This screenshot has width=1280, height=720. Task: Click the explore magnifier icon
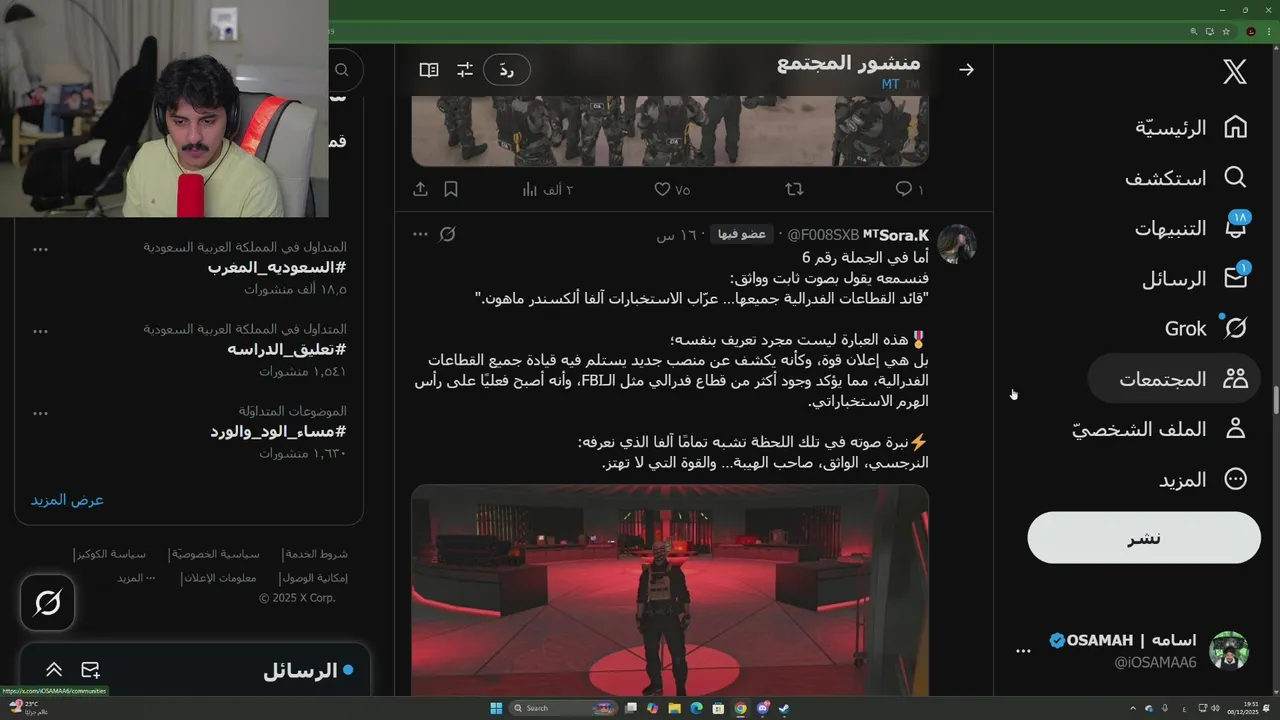pyautogui.click(x=1236, y=178)
